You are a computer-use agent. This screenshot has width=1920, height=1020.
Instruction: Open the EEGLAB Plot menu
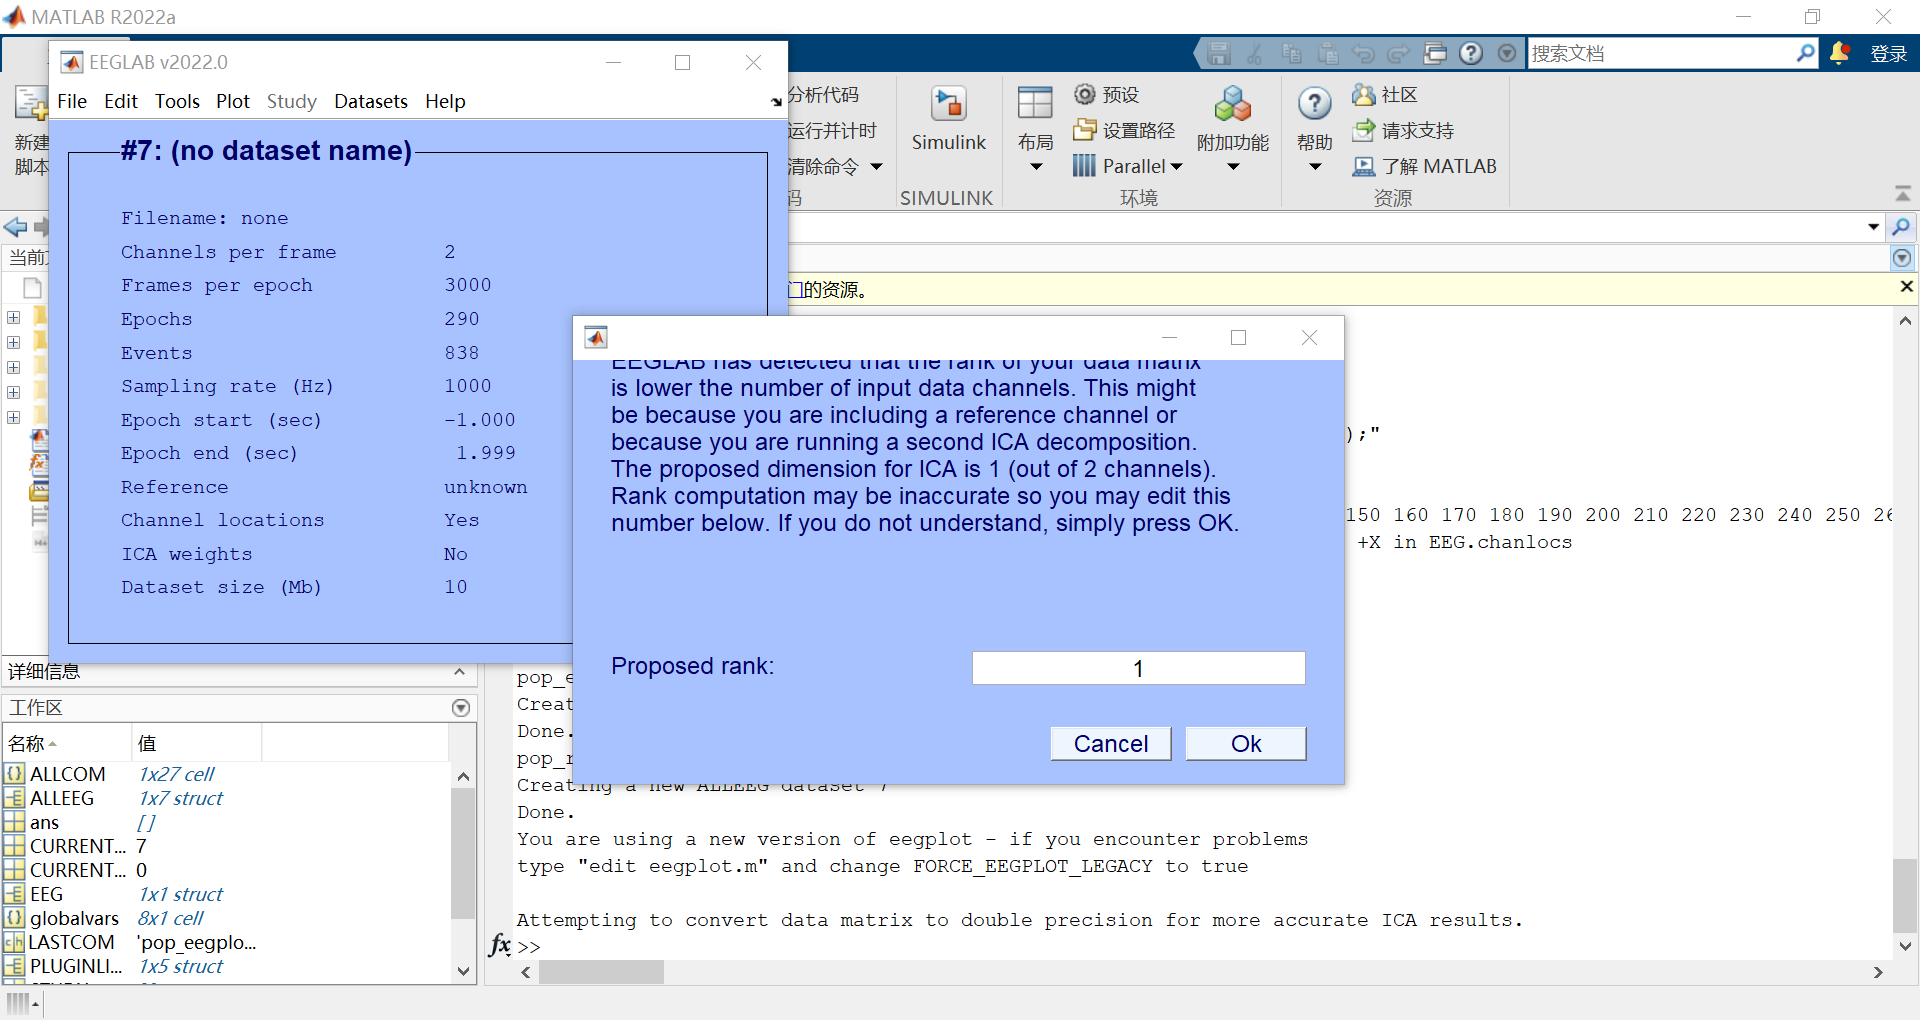pos(233,101)
